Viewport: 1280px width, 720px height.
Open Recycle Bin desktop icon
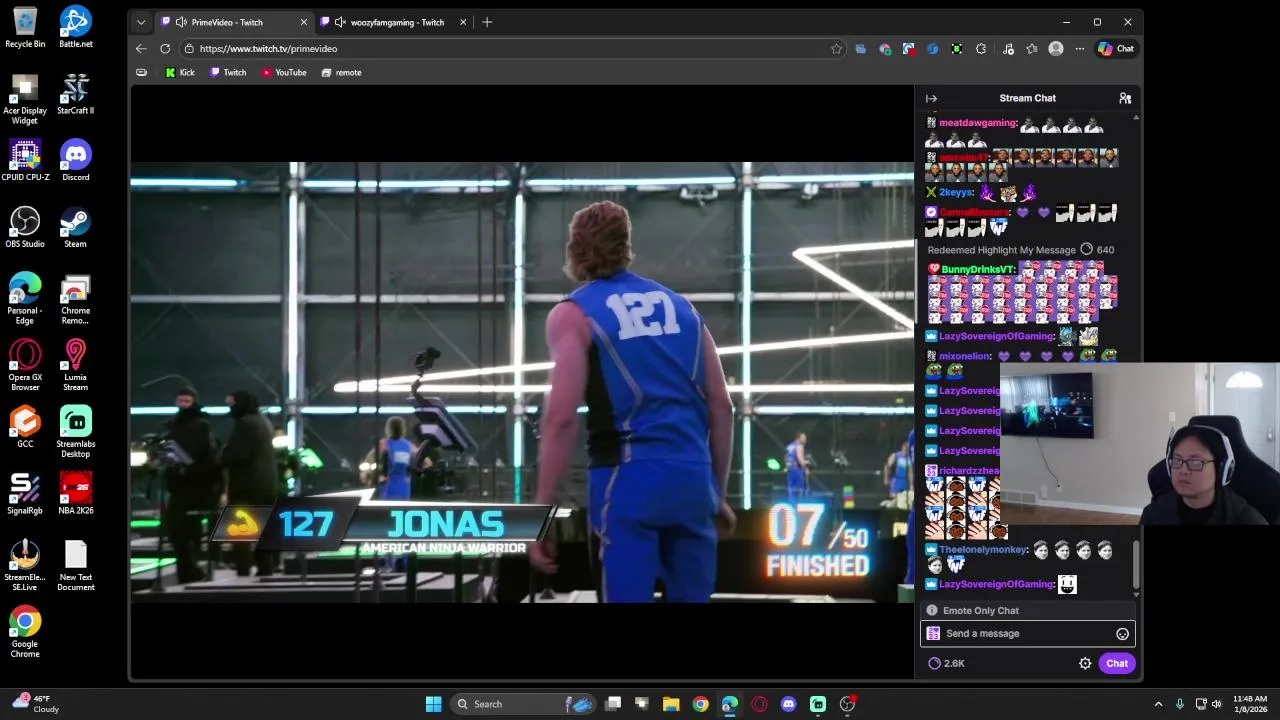(25, 27)
